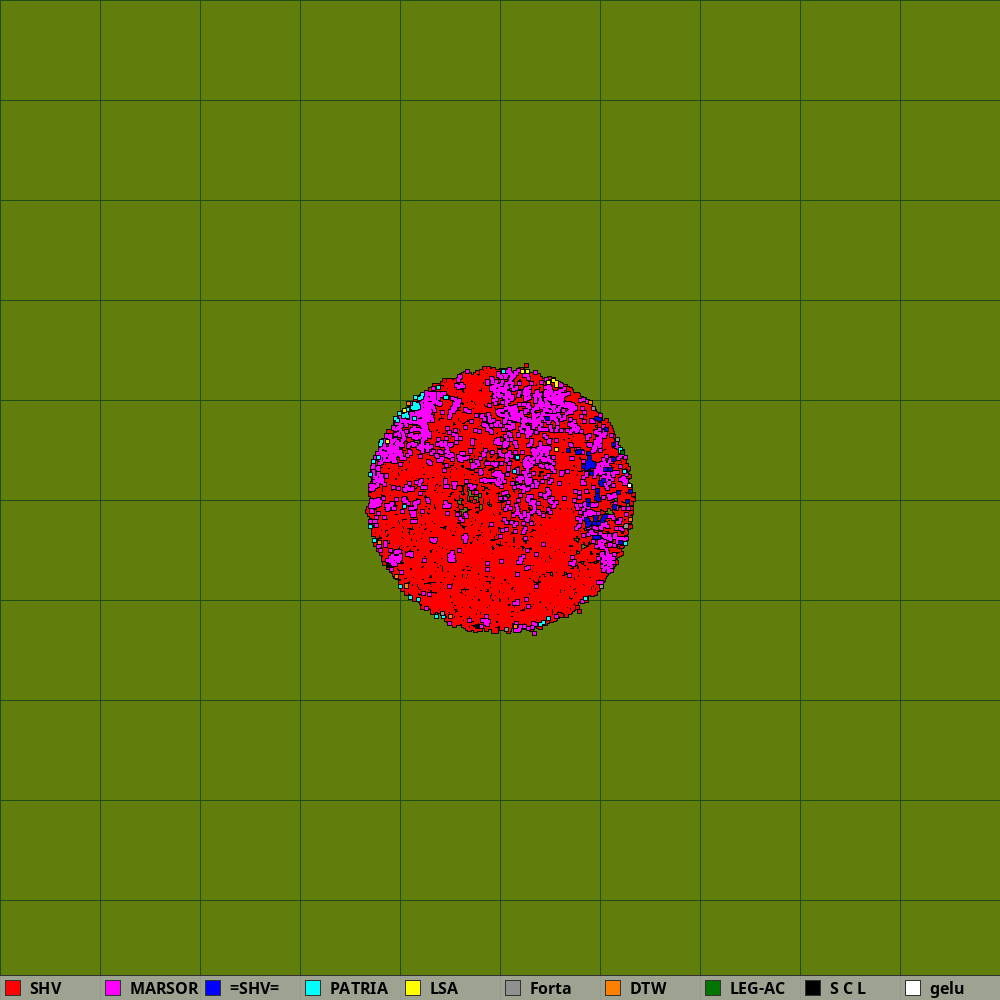This screenshot has width=1000, height=1000.
Task: Click the yellow LSA legend swatch
Action: pyautogui.click(x=413, y=988)
